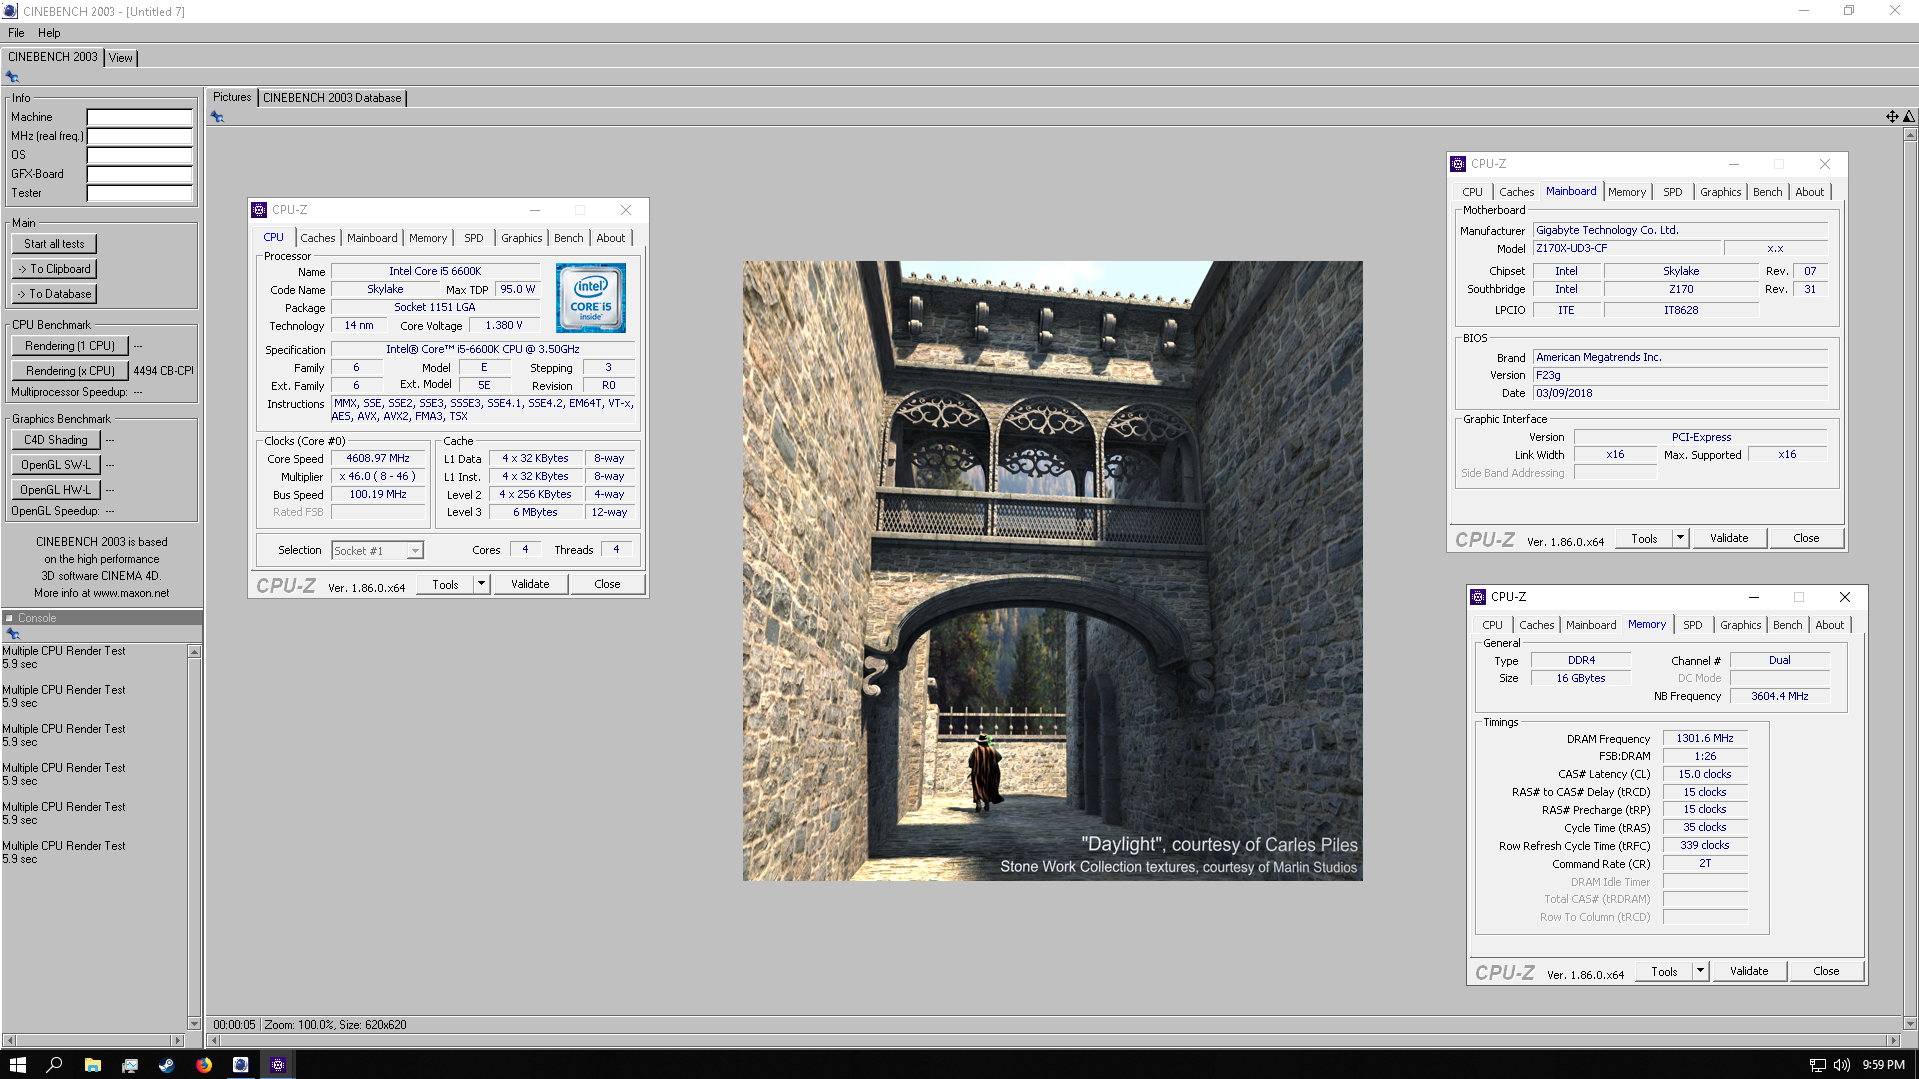The width and height of the screenshot is (1919, 1079).
Task: Click the pin icon in the Console panel
Action: click(x=13, y=634)
